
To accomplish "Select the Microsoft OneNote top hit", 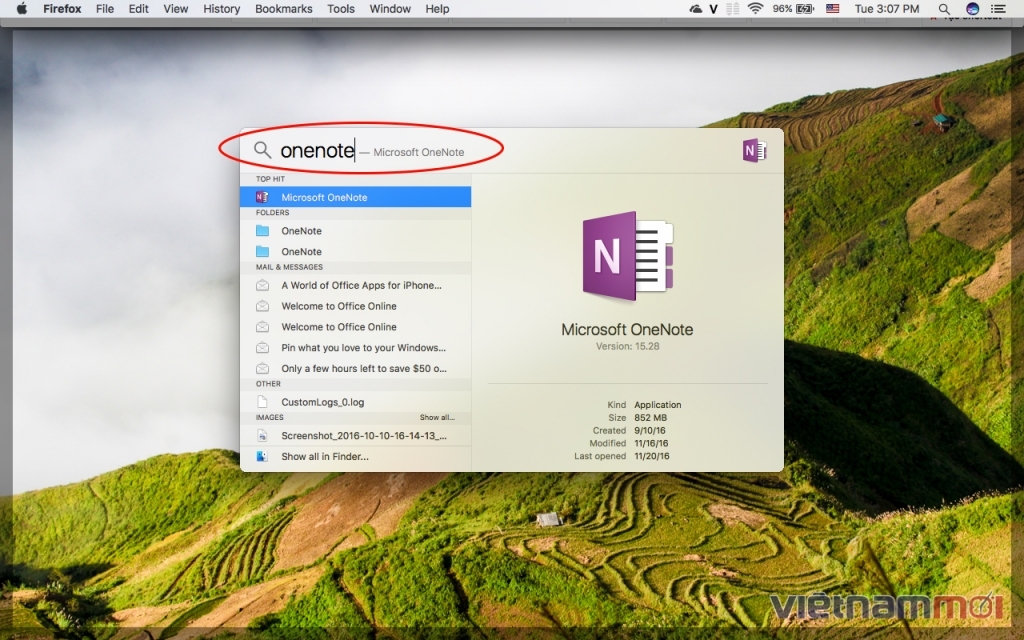I will click(x=355, y=197).
